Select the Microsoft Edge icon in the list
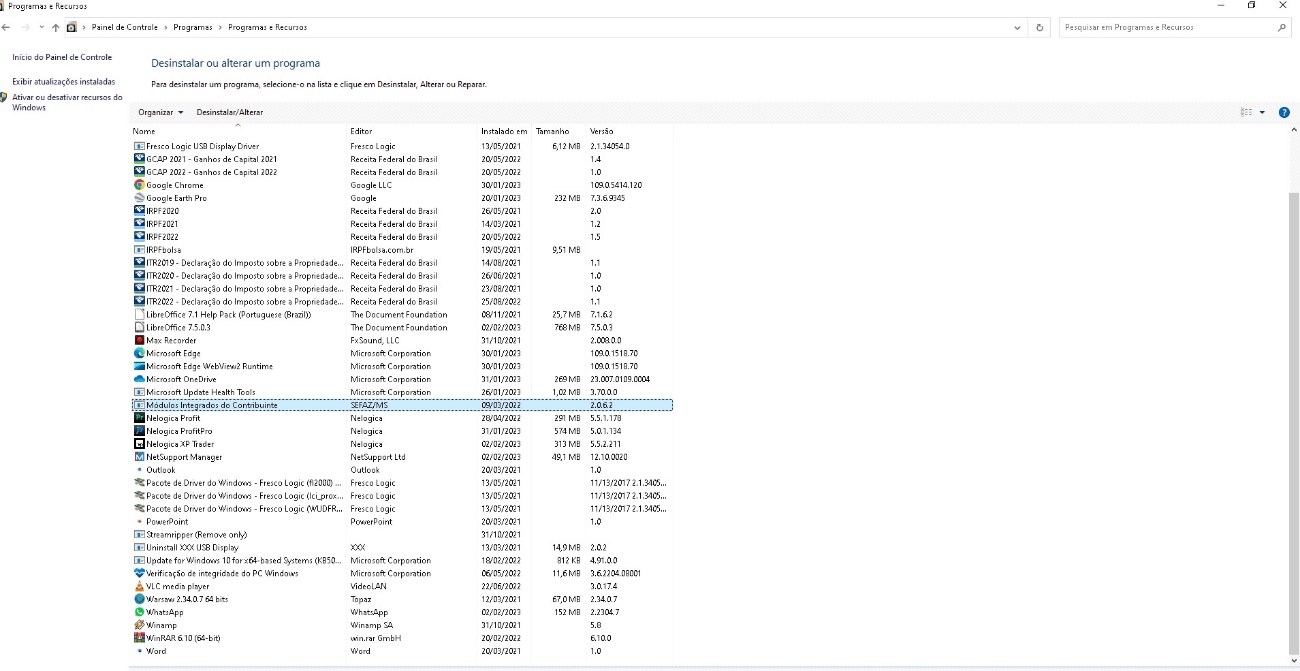The image size is (1300, 671). click(x=139, y=353)
